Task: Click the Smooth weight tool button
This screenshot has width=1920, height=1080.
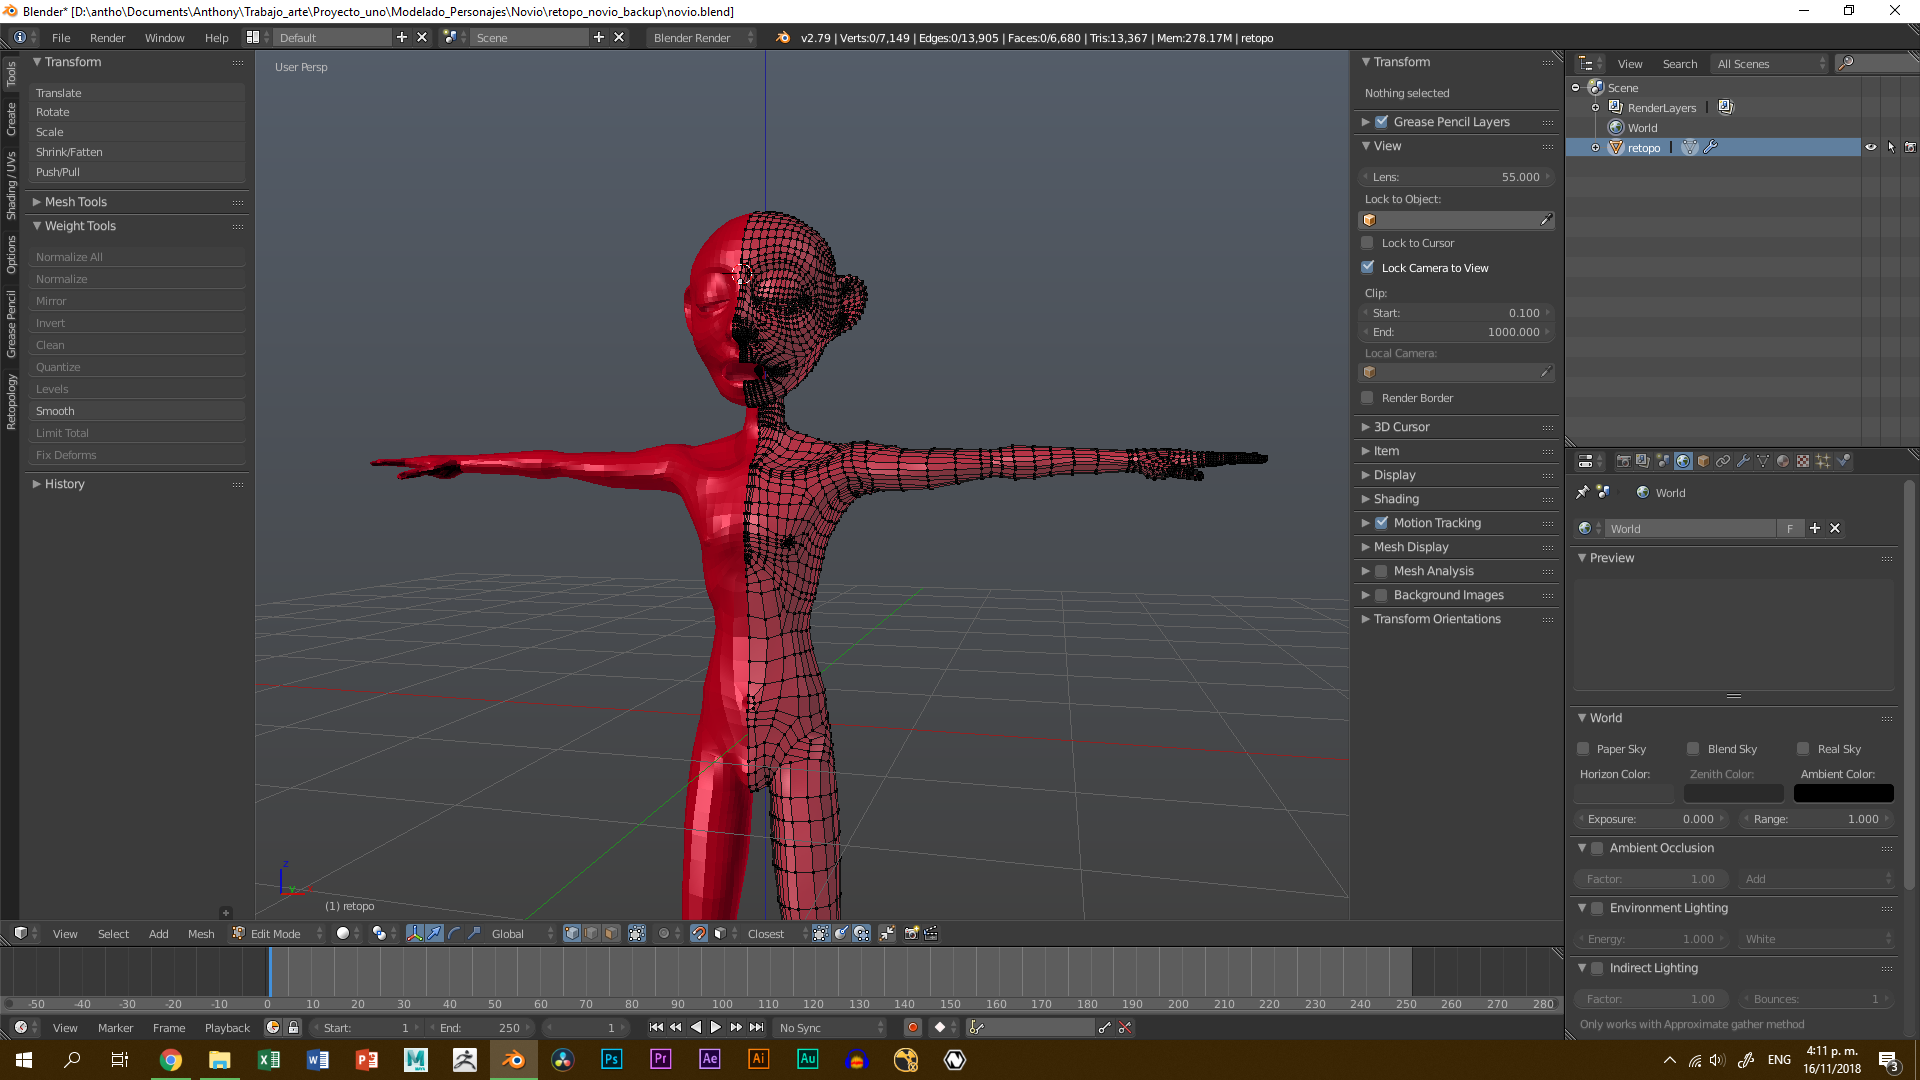Action: pyautogui.click(x=137, y=411)
